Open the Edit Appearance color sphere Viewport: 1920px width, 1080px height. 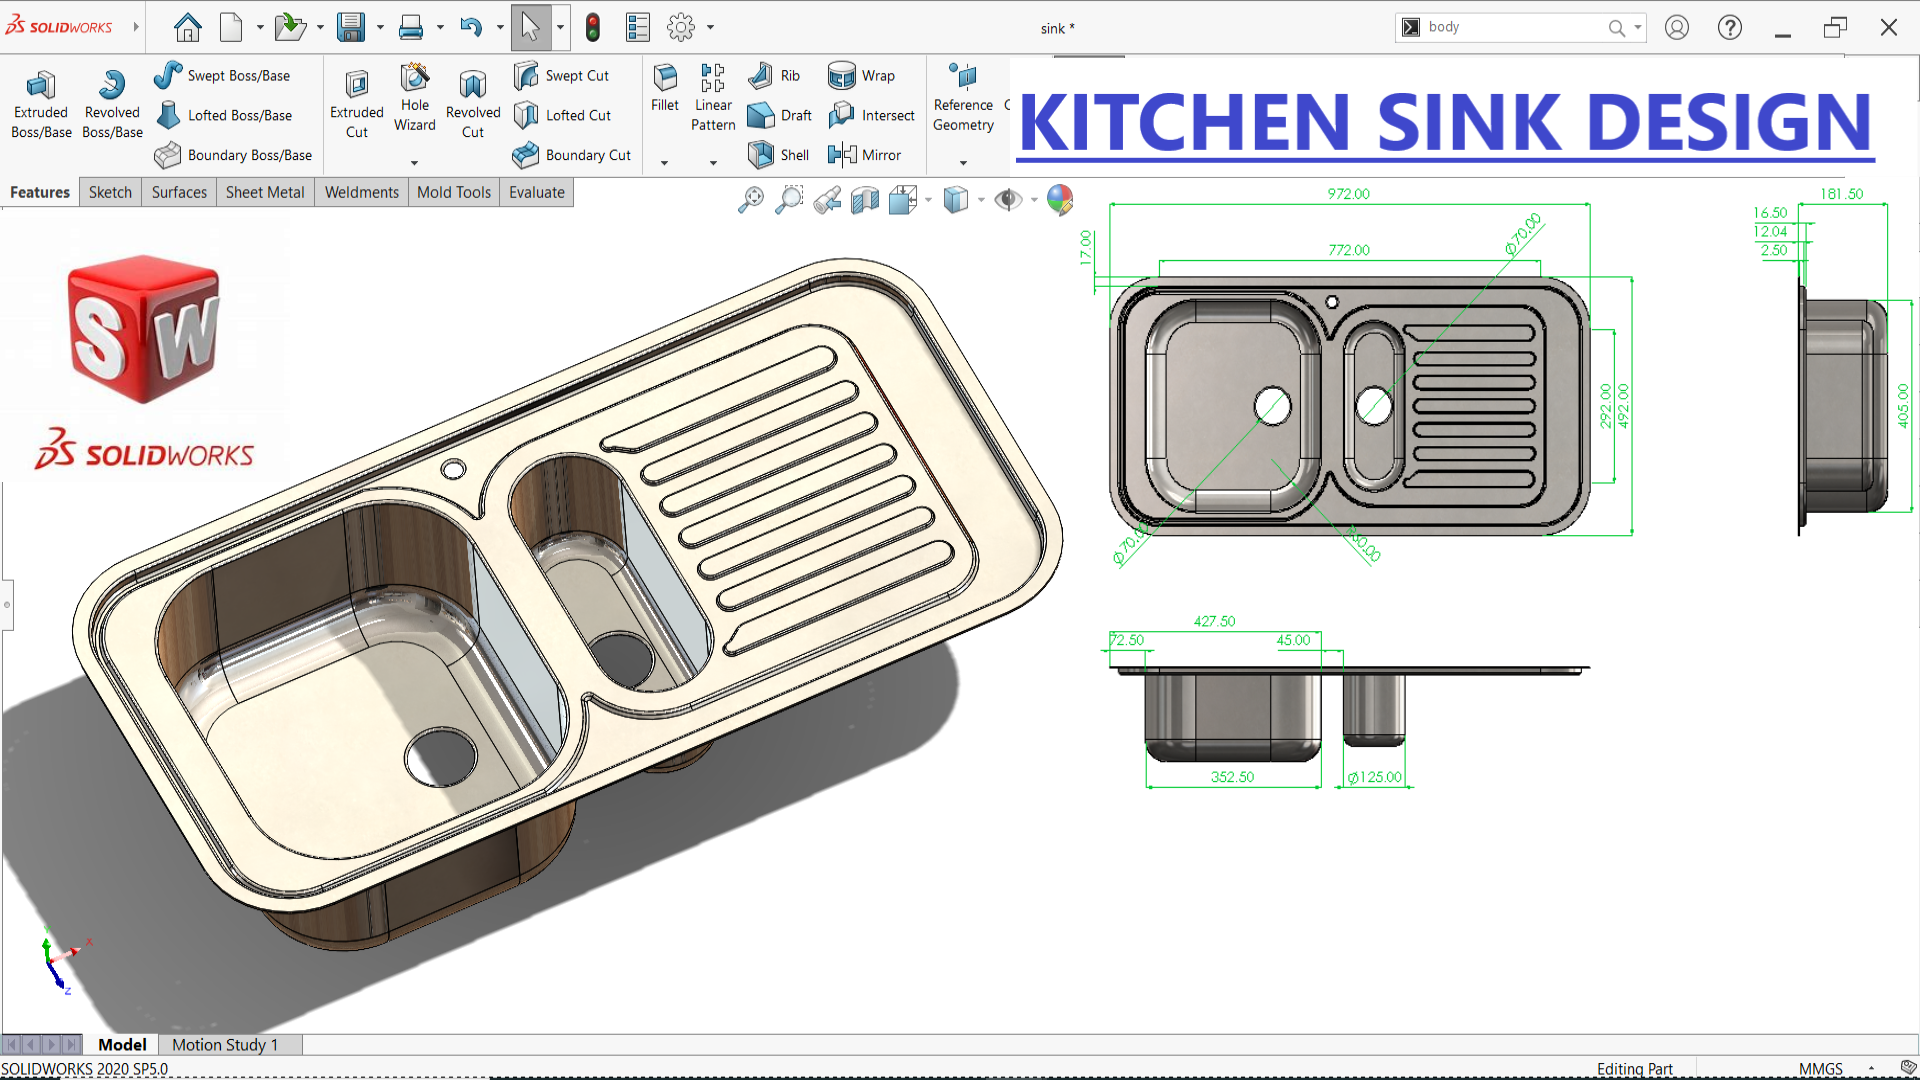click(1060, 200)
